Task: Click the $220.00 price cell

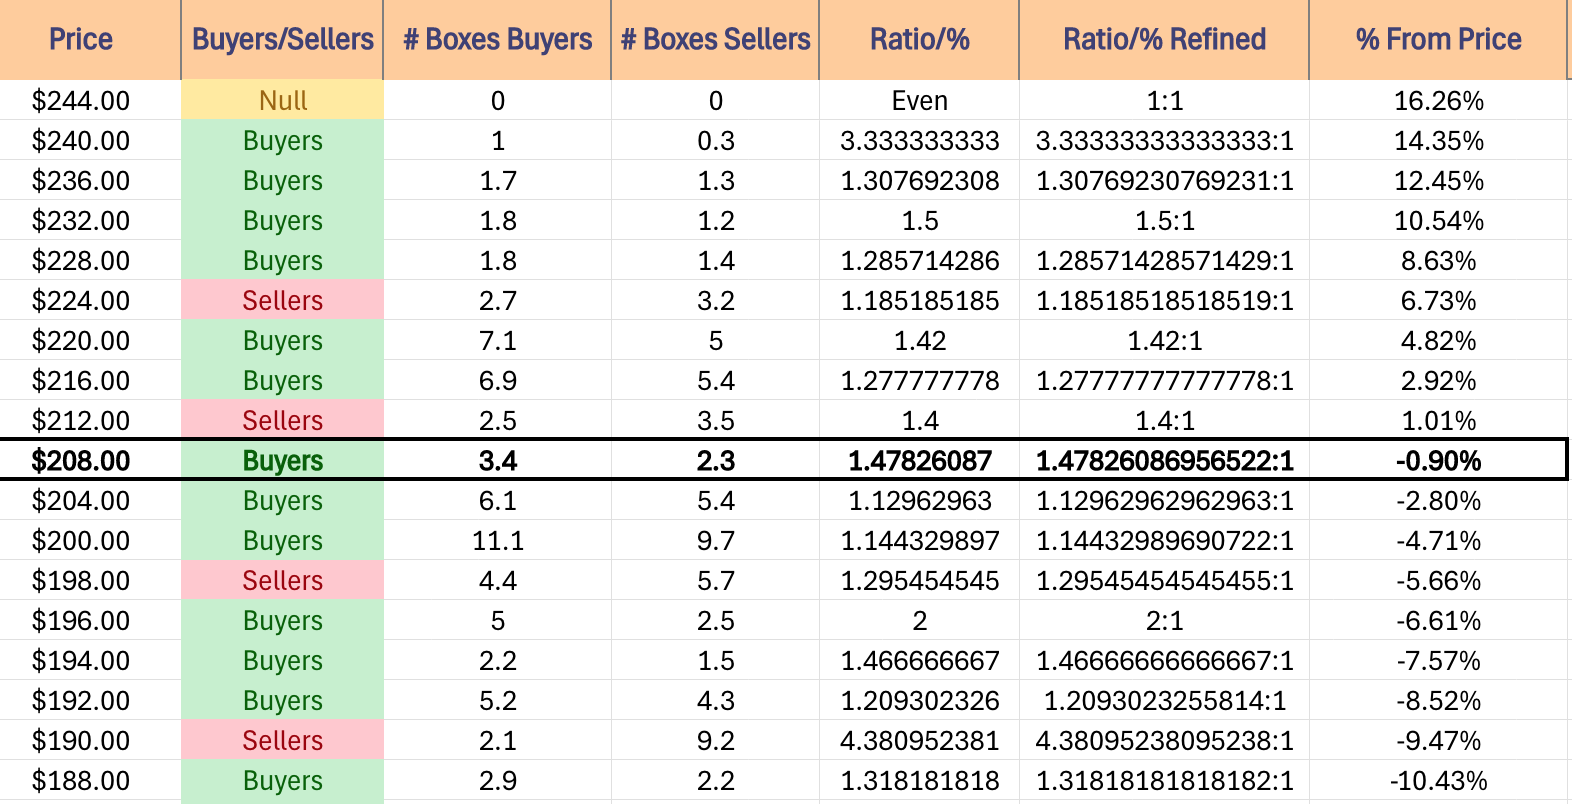Action: (x=90, y=340)
